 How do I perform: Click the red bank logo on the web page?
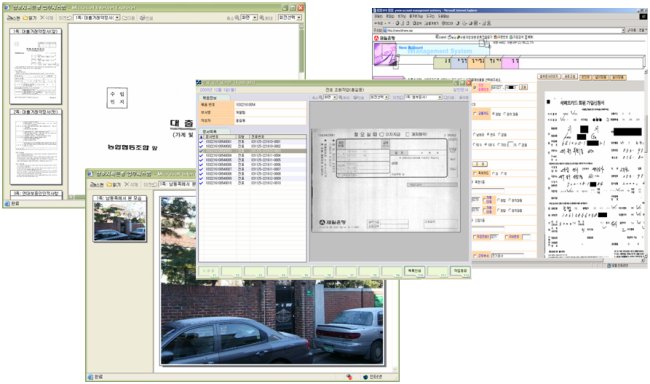376,38
